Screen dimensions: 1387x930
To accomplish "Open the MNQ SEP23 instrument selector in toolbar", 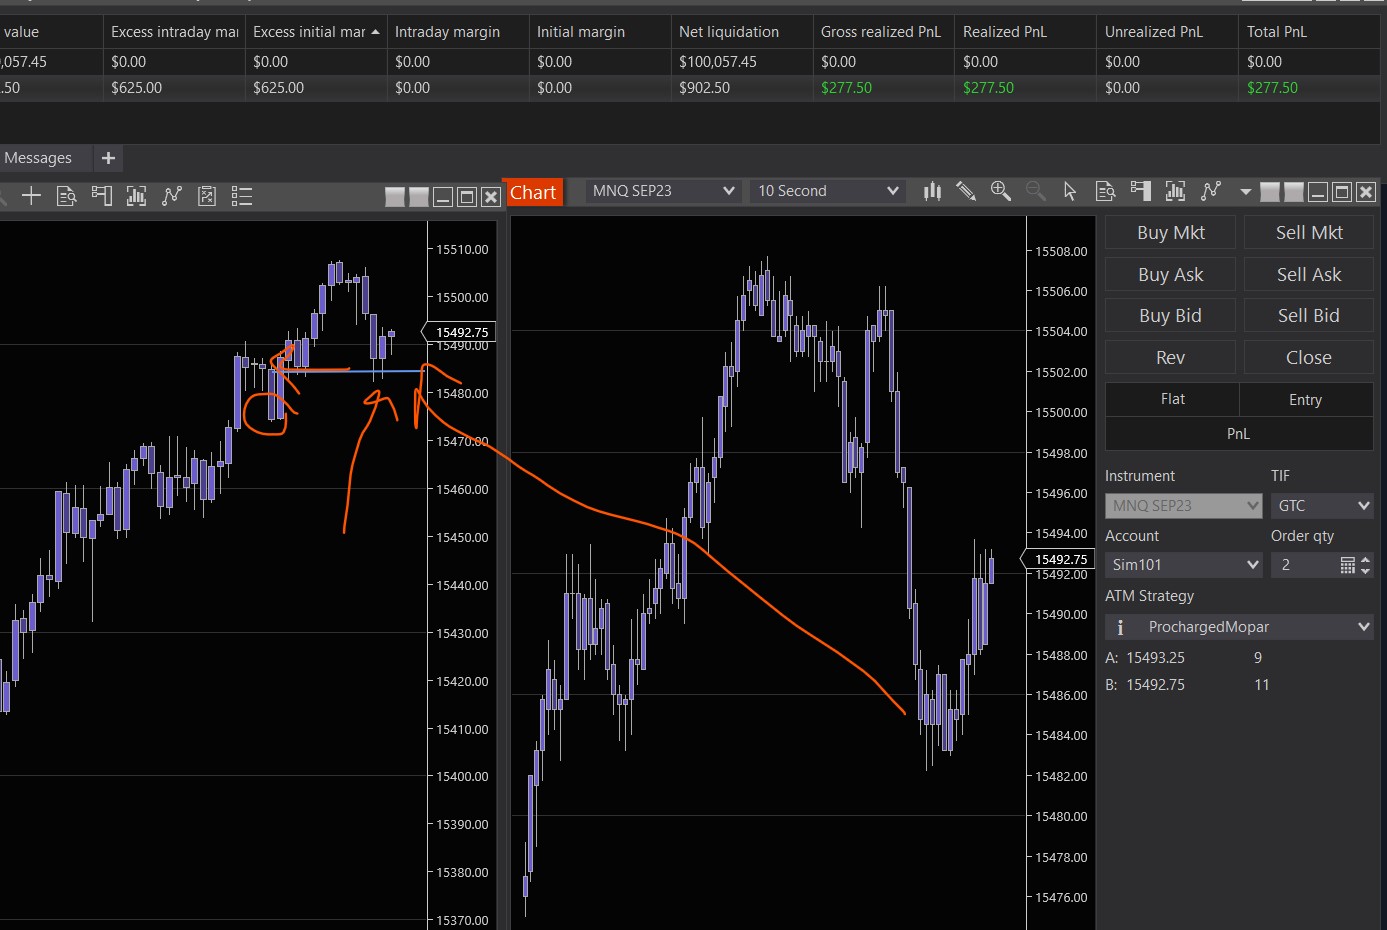I will point(662,191).
